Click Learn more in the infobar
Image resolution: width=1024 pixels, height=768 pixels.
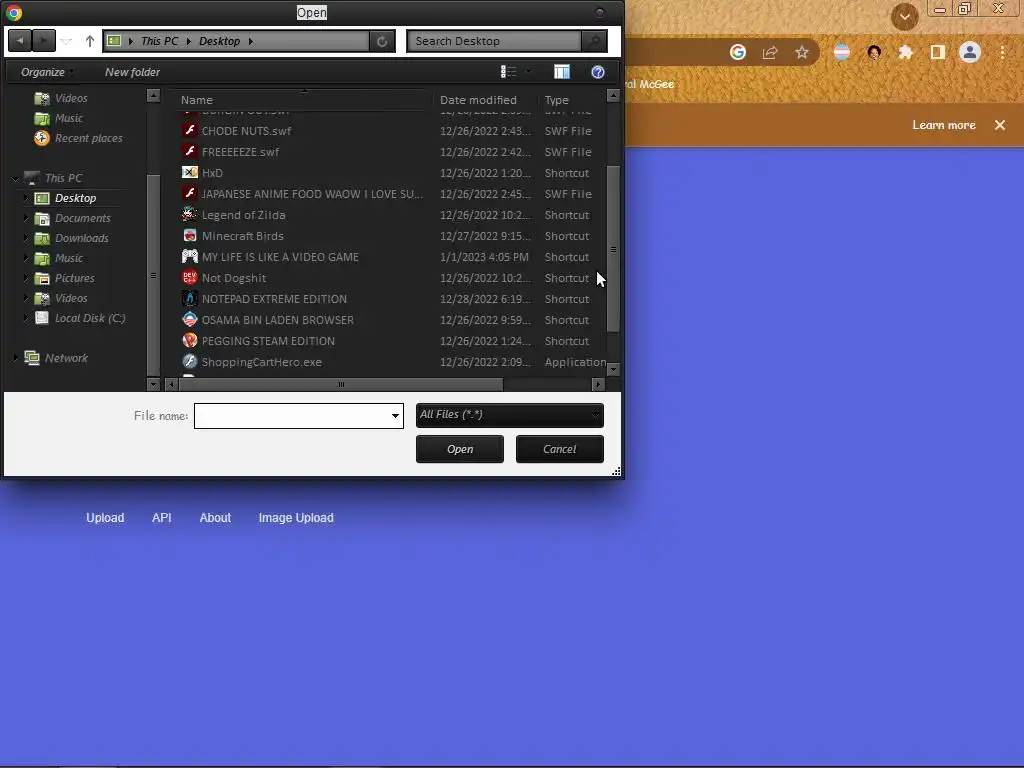[944, 125]
